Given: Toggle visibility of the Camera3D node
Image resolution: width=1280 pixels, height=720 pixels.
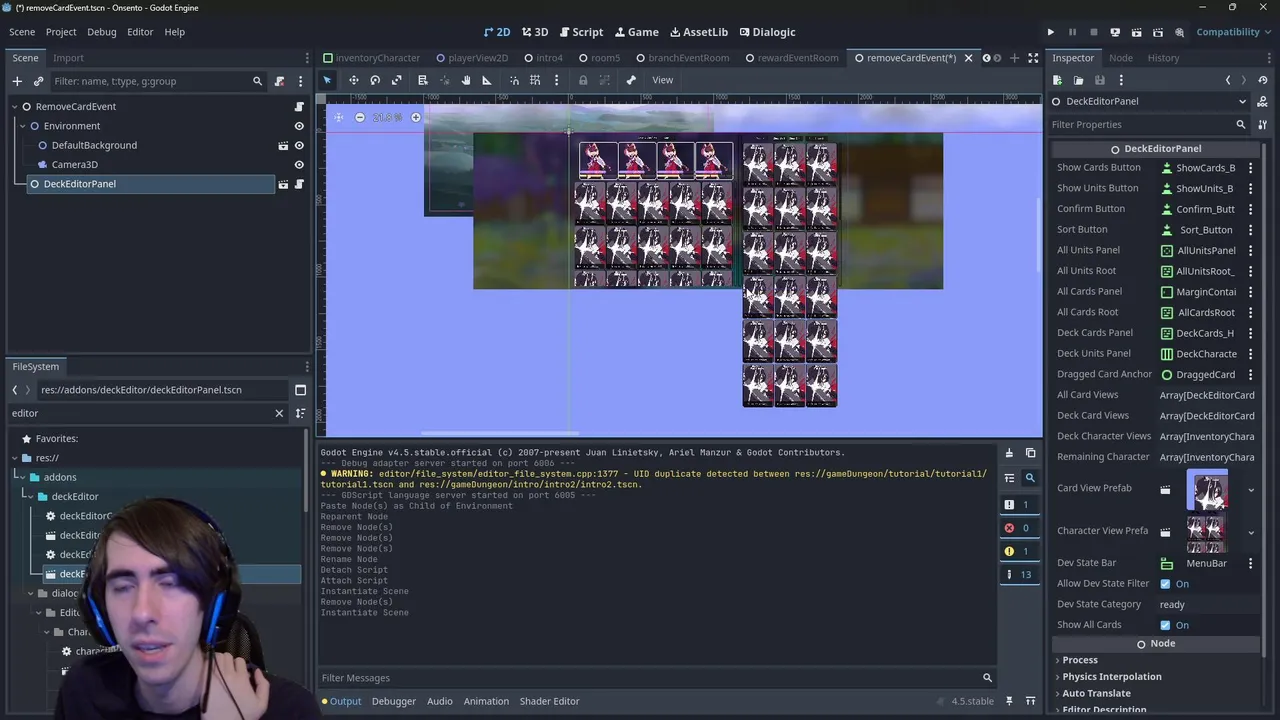Looking at the screenshot, I should coord(299,164).
